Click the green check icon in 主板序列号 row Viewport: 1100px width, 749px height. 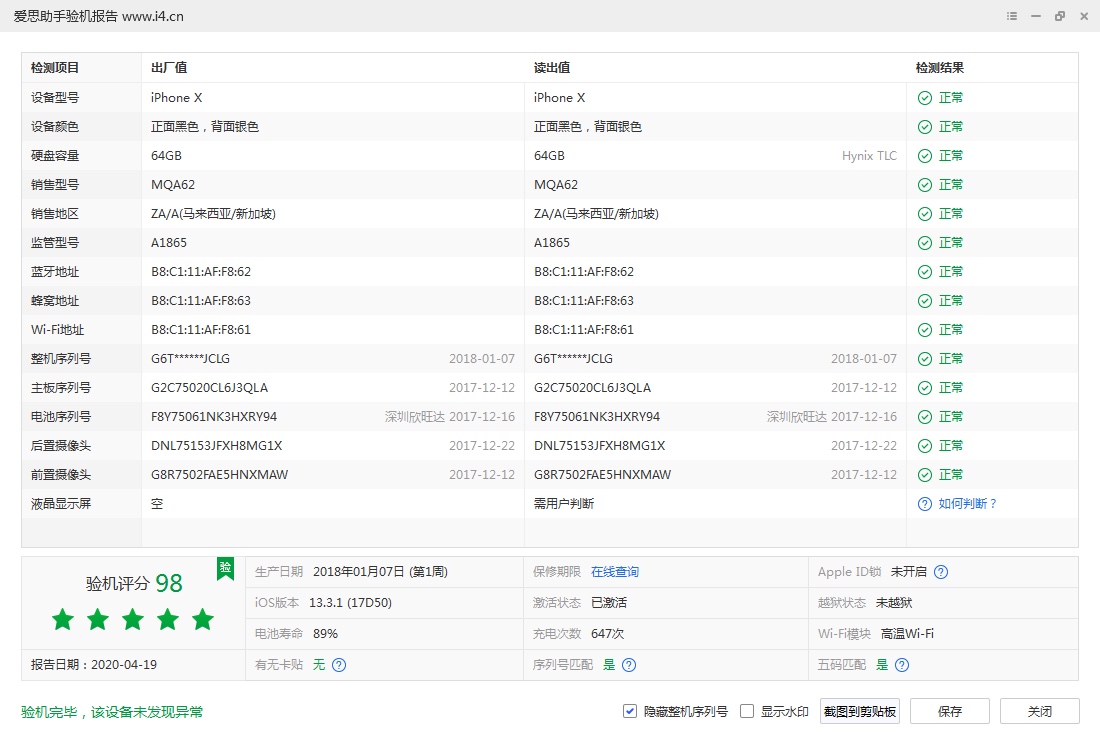pos(925,388)
